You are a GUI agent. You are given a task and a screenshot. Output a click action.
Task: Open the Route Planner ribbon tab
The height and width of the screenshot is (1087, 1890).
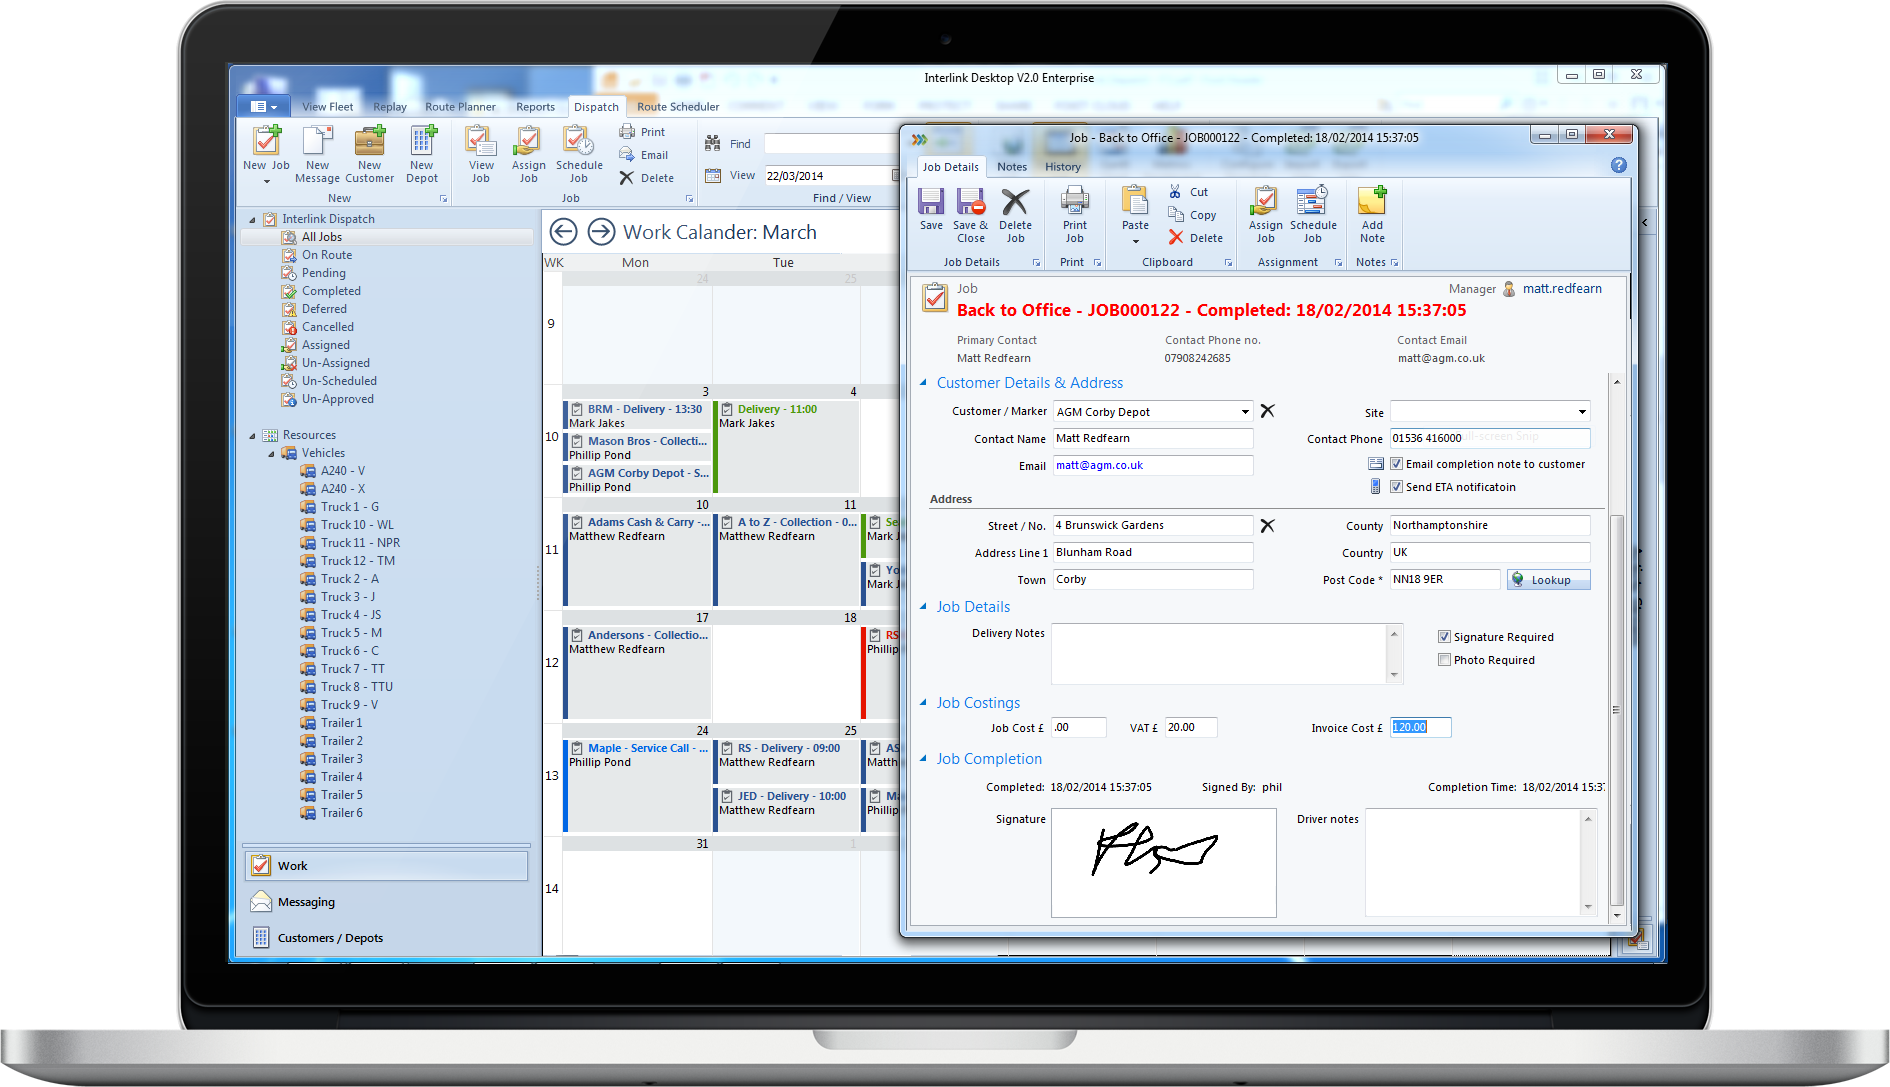pyautogui.click(x=460, y=107)
